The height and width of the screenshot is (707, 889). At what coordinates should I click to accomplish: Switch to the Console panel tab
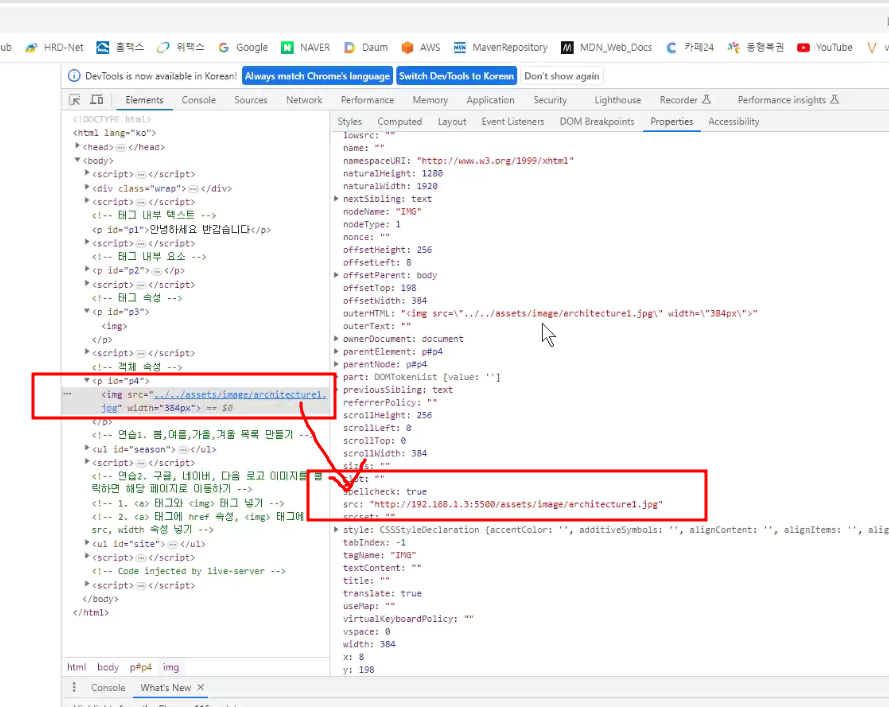198,100
